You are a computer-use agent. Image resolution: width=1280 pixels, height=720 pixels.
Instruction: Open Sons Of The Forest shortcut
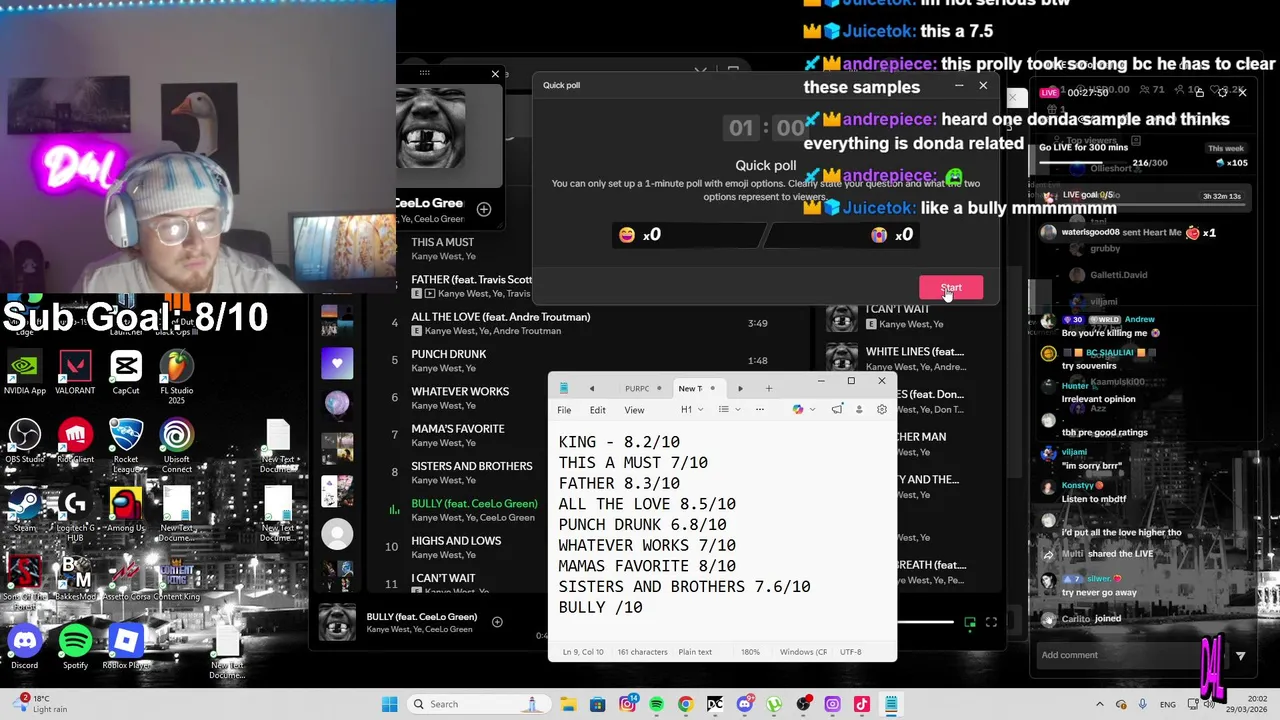(24, 582)
